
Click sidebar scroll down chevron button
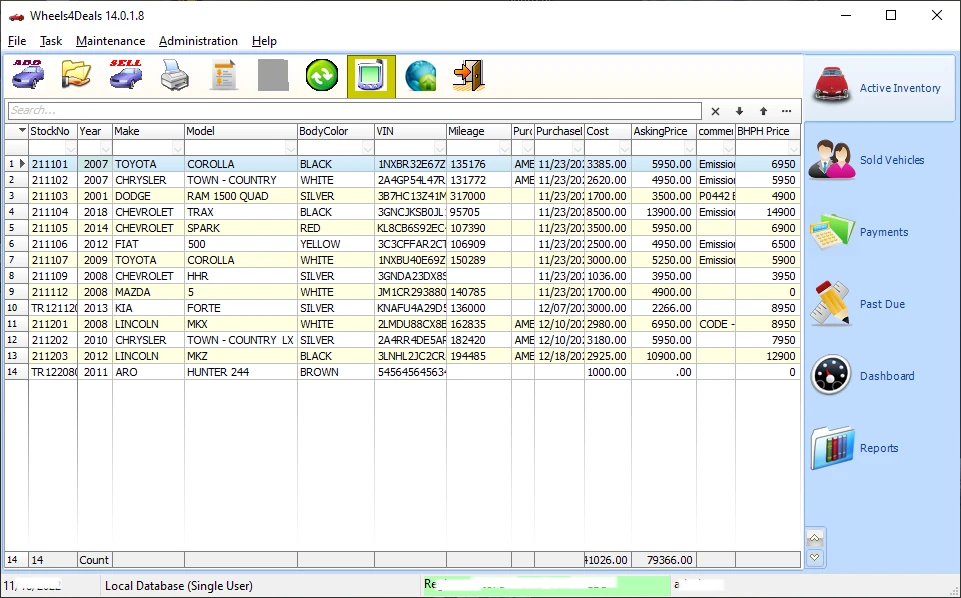click(x=815, y=558)
